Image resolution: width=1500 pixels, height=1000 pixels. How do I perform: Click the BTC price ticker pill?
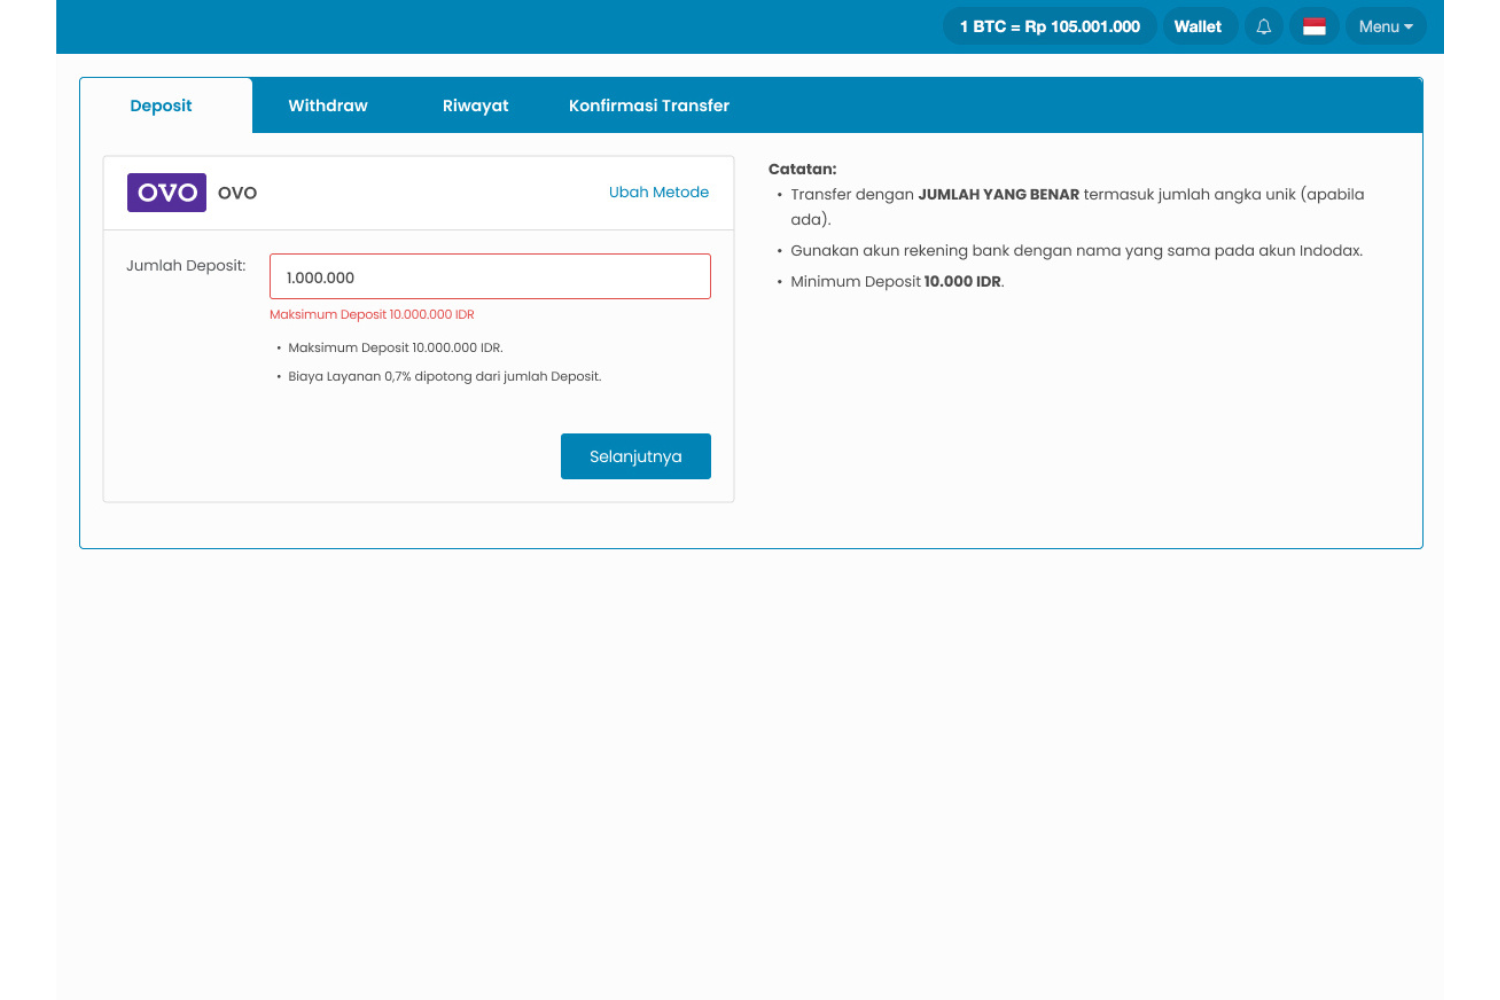coord(1050,27)
